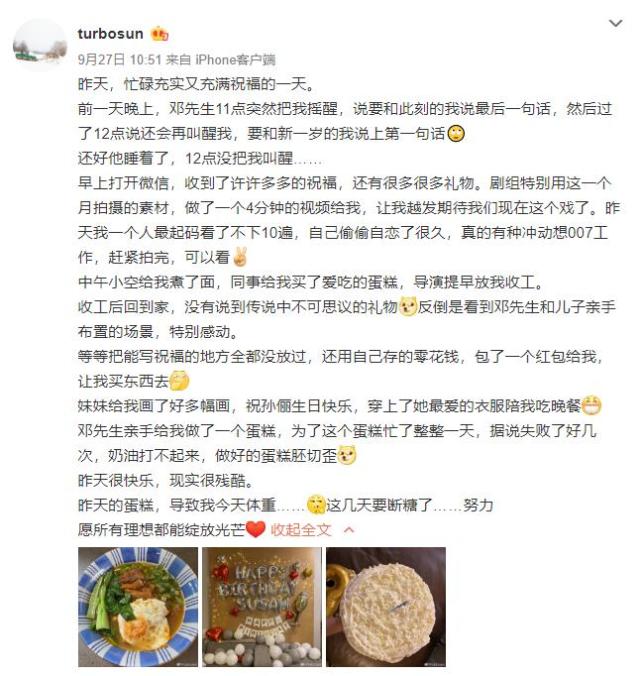Image resolution: width=641 pixels, height=676 pixels.
Task: Click the grinning emoji after 吃晚餐
Action: pos(591,406)
